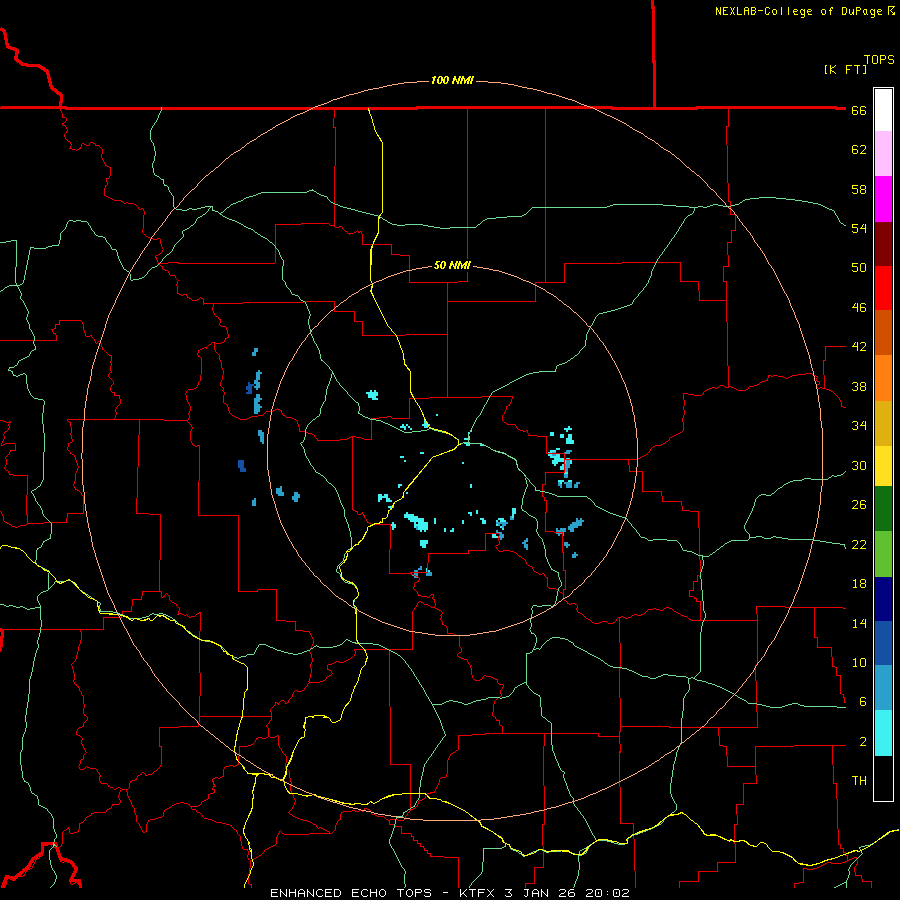Click the "38" legend scale value
The height and width of the screenshot is (900, 900).
point(859,386)
